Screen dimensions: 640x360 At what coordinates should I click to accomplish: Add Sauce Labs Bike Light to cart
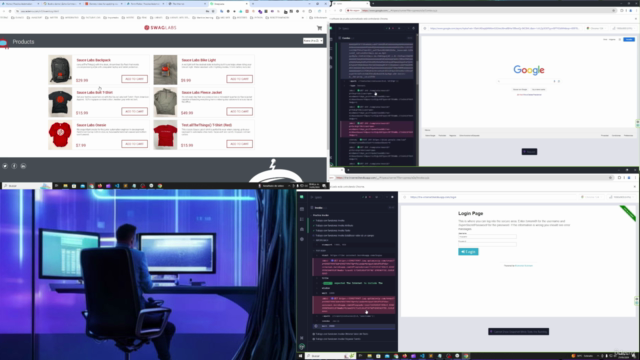coord(240,79)
